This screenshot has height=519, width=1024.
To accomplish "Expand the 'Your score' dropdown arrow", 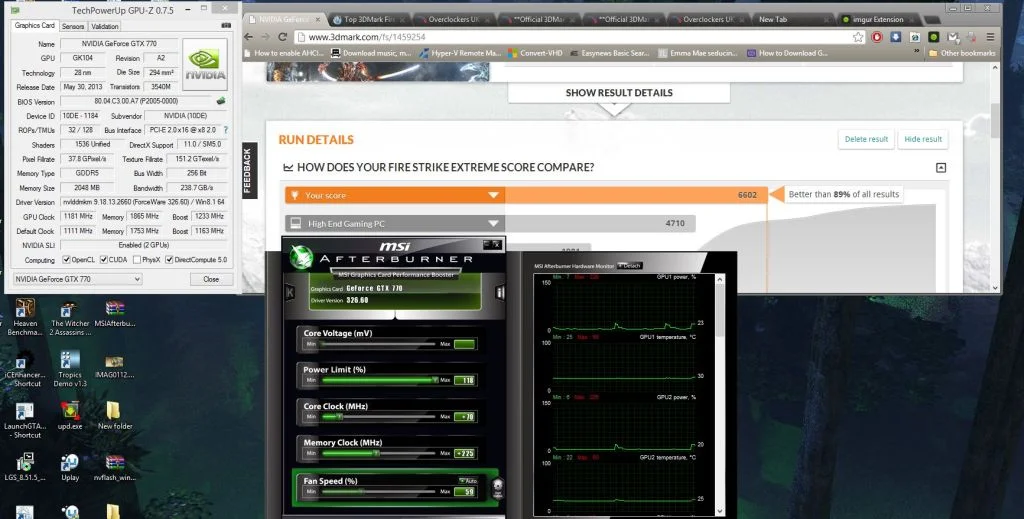I will coord(494,195).
